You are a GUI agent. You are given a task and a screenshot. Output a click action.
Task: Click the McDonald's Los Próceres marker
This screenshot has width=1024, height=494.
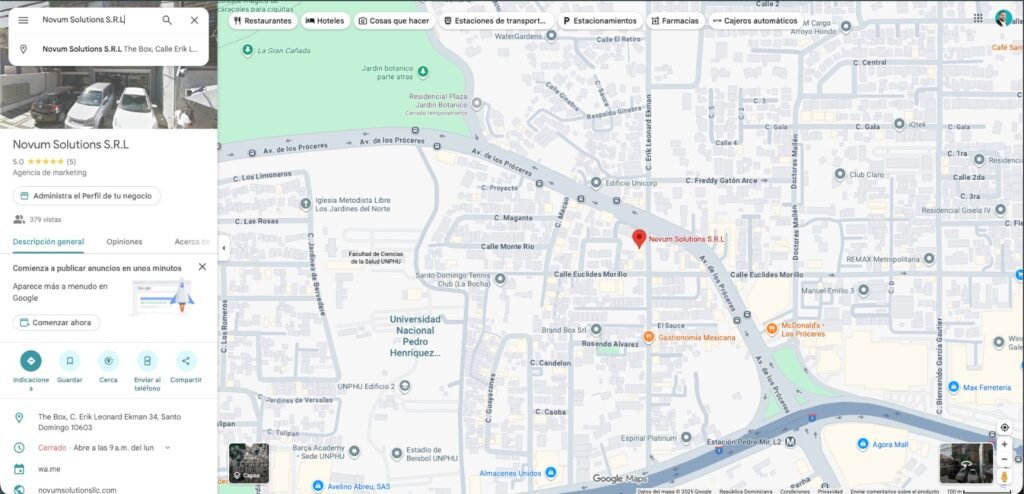pos(772,329)
